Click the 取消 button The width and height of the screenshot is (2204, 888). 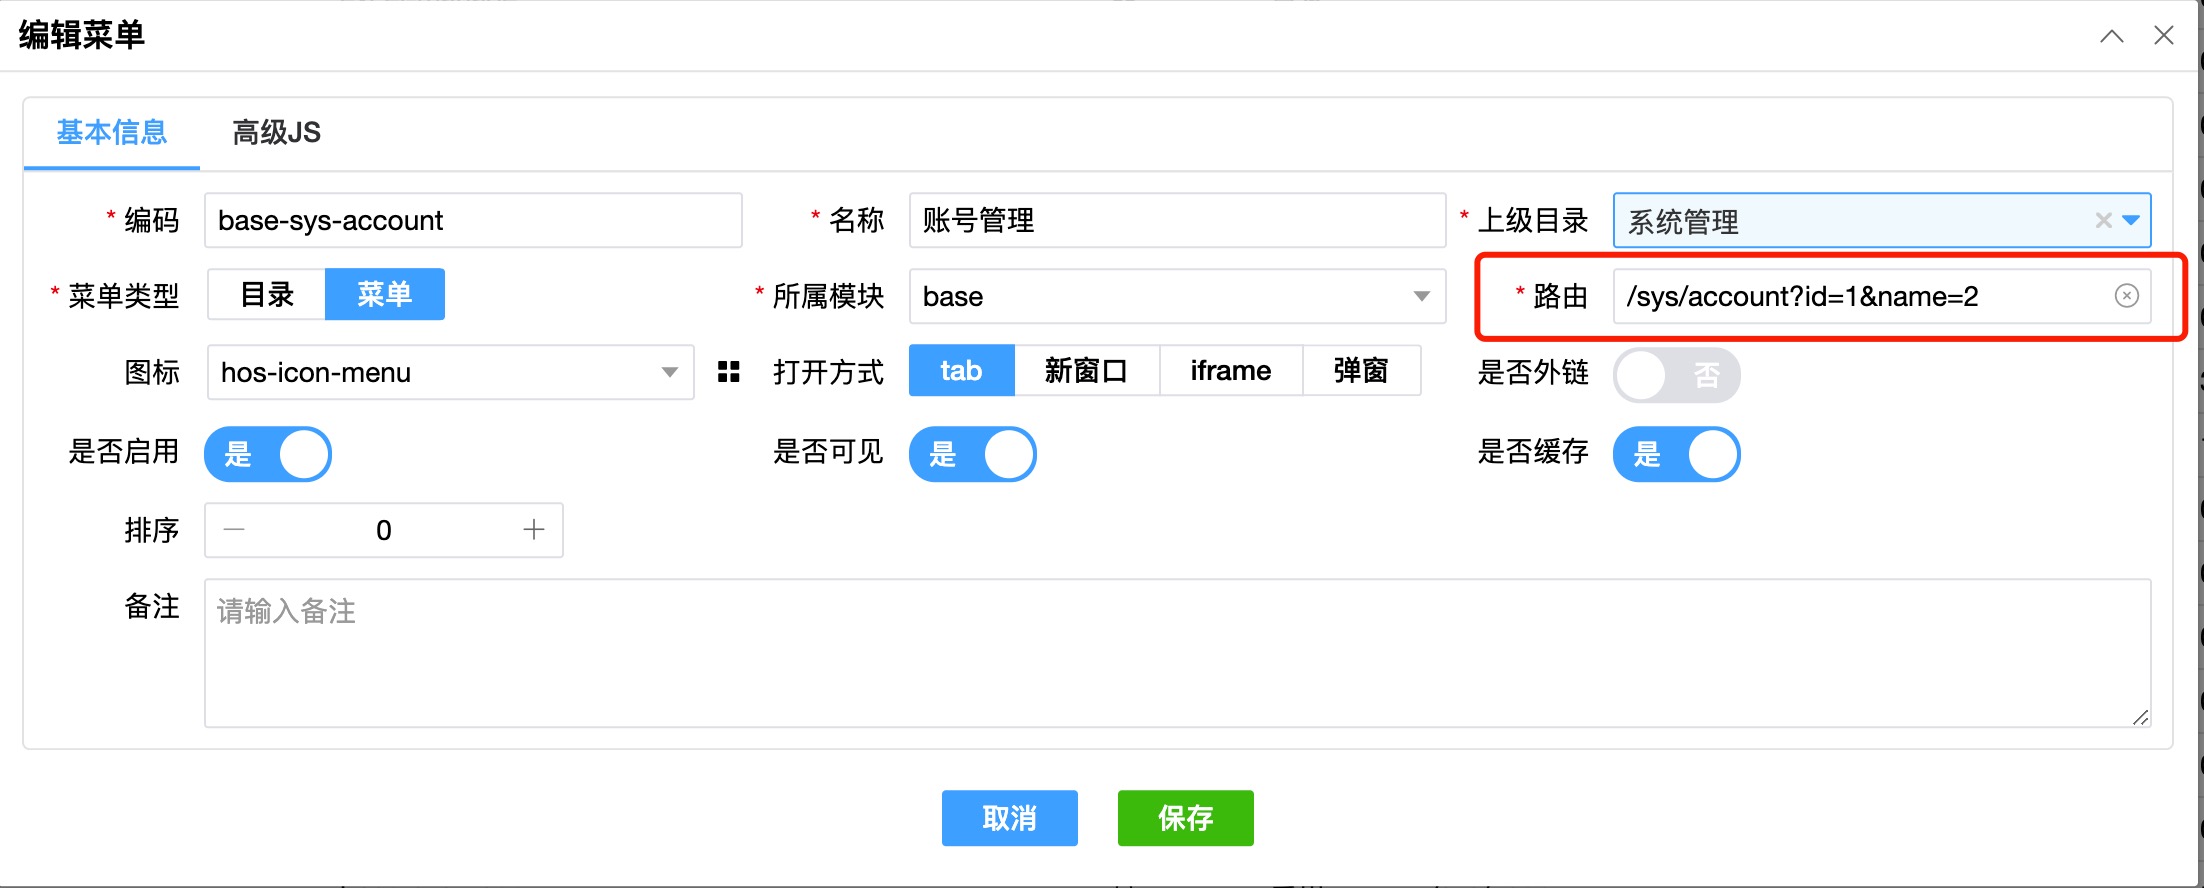1010,818
